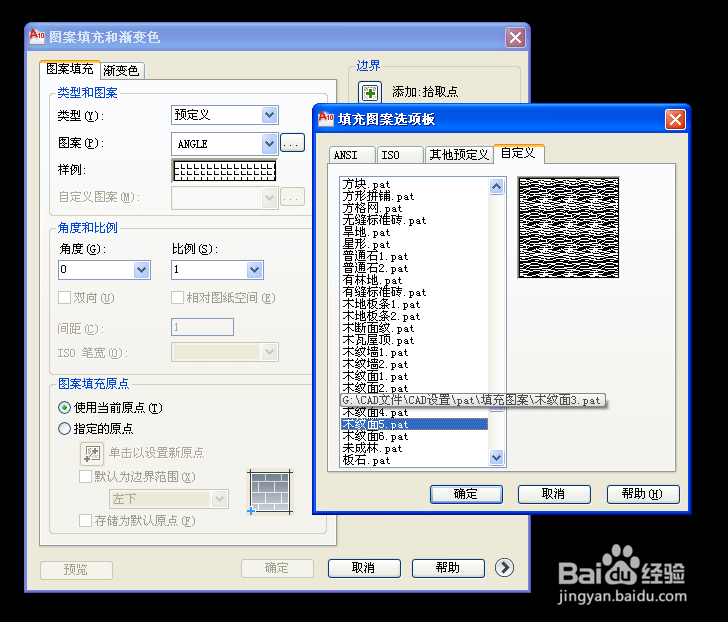Select 木纹墙1.pat in the list
Screen dimensions: 728x622
click(x=375, y=353)
